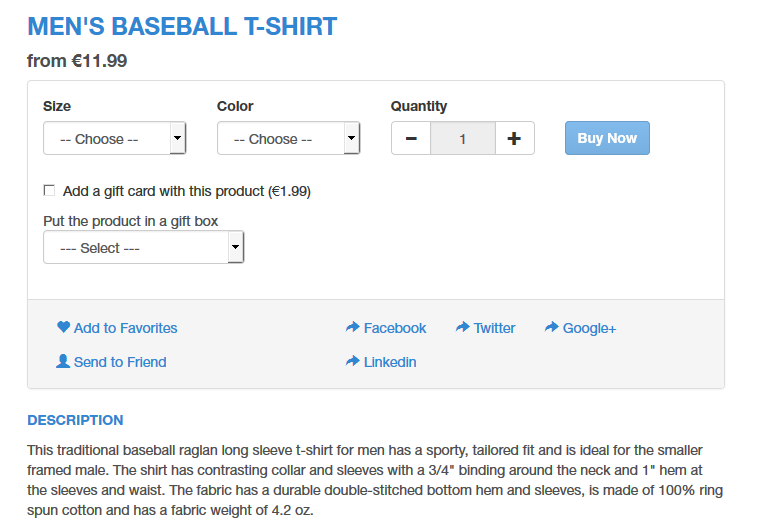Viewport: 763px width, 529px height.
Task: Open the Color dropdown
Action: [289, 138]
